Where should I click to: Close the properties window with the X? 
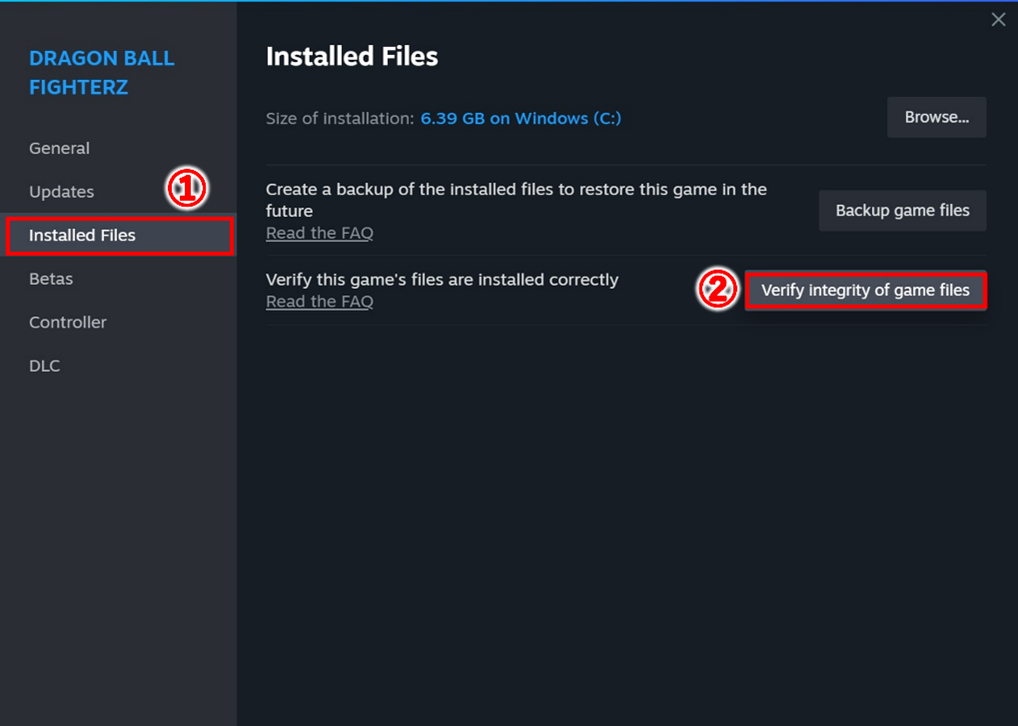click(998, 19)
